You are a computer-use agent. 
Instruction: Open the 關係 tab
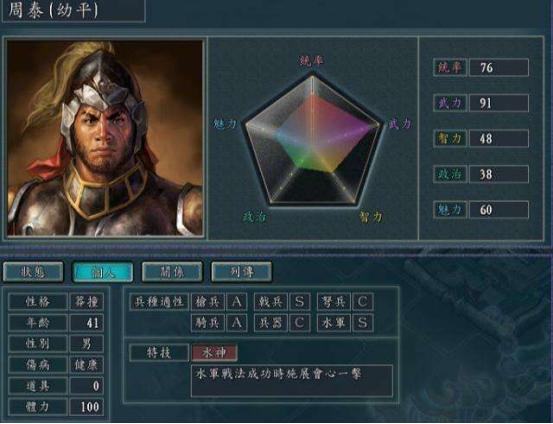[172, 272]
